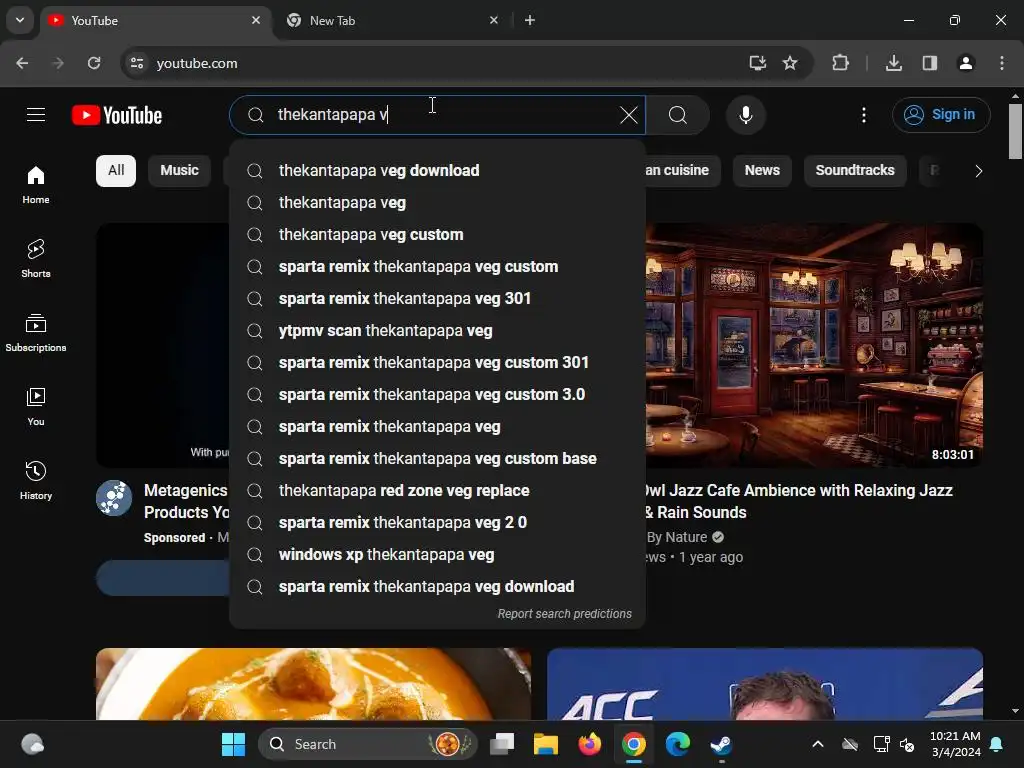Choose suggestion 'thekantapapa red zone veg replace'

[x=438, y=490]
